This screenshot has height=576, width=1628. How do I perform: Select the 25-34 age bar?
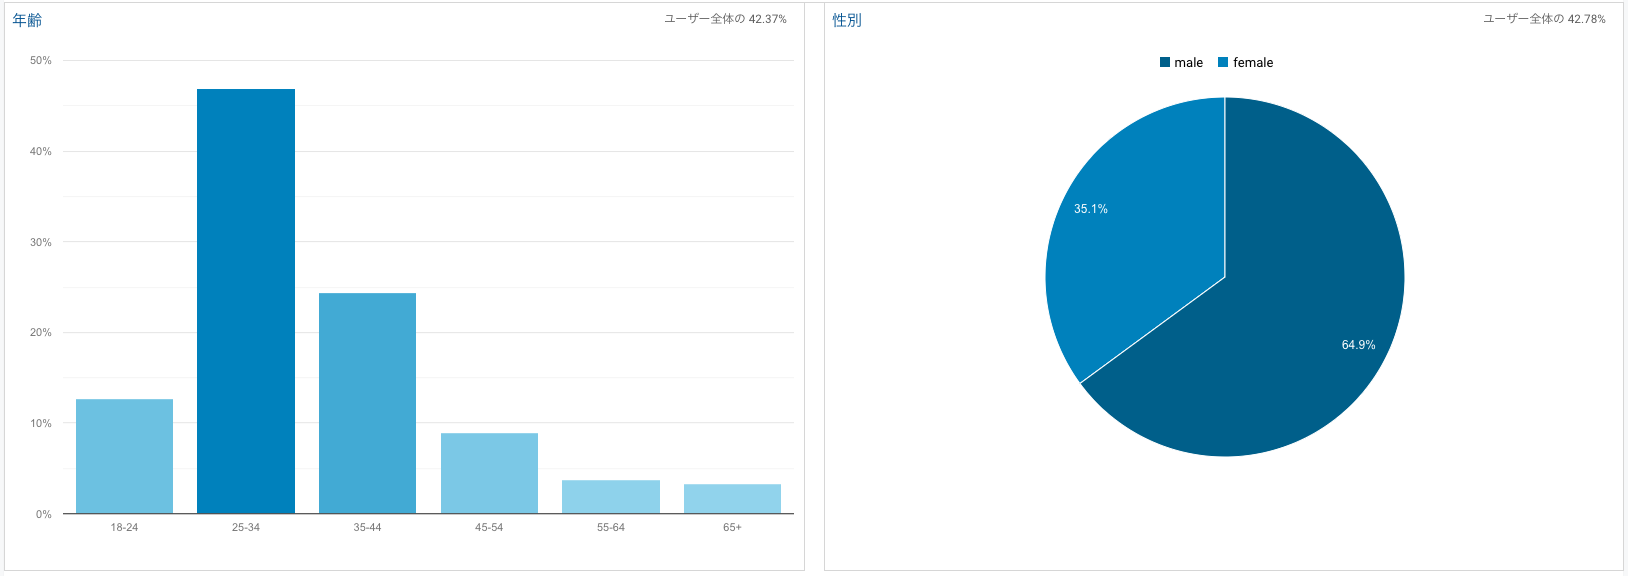[x=246, y=301]
